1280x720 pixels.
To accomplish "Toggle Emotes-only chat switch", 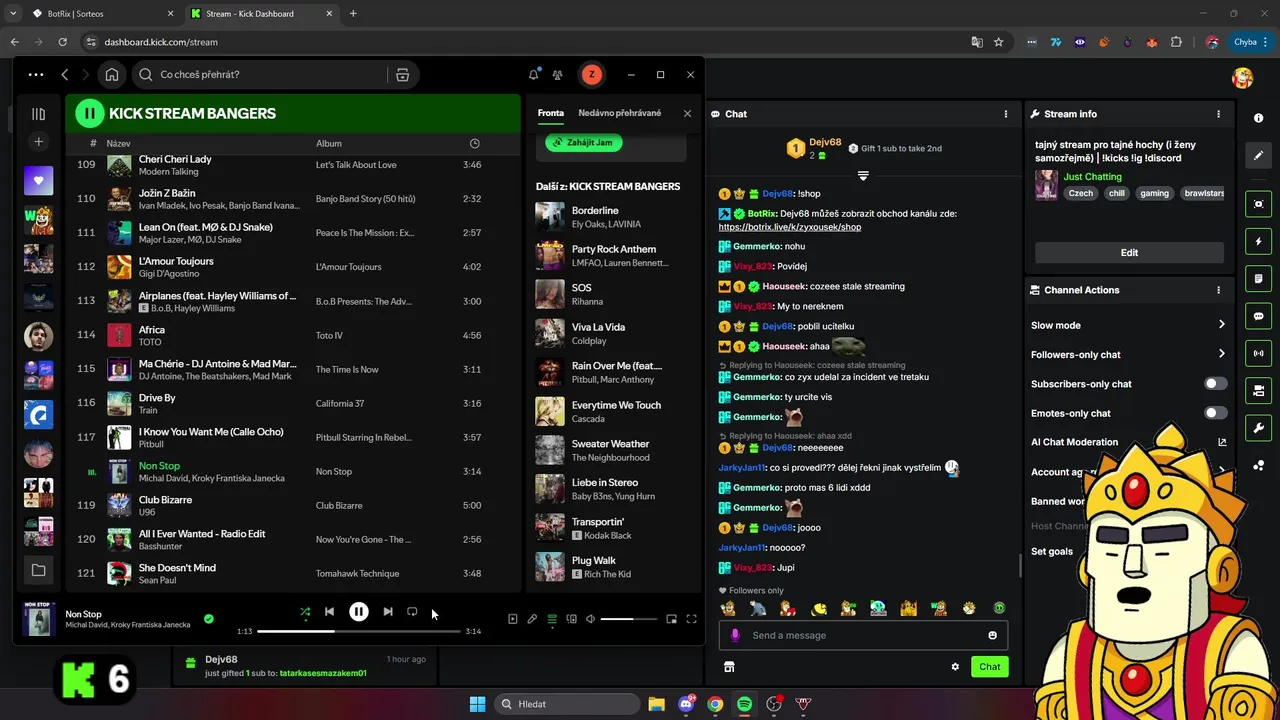I will coord(1215,413).
